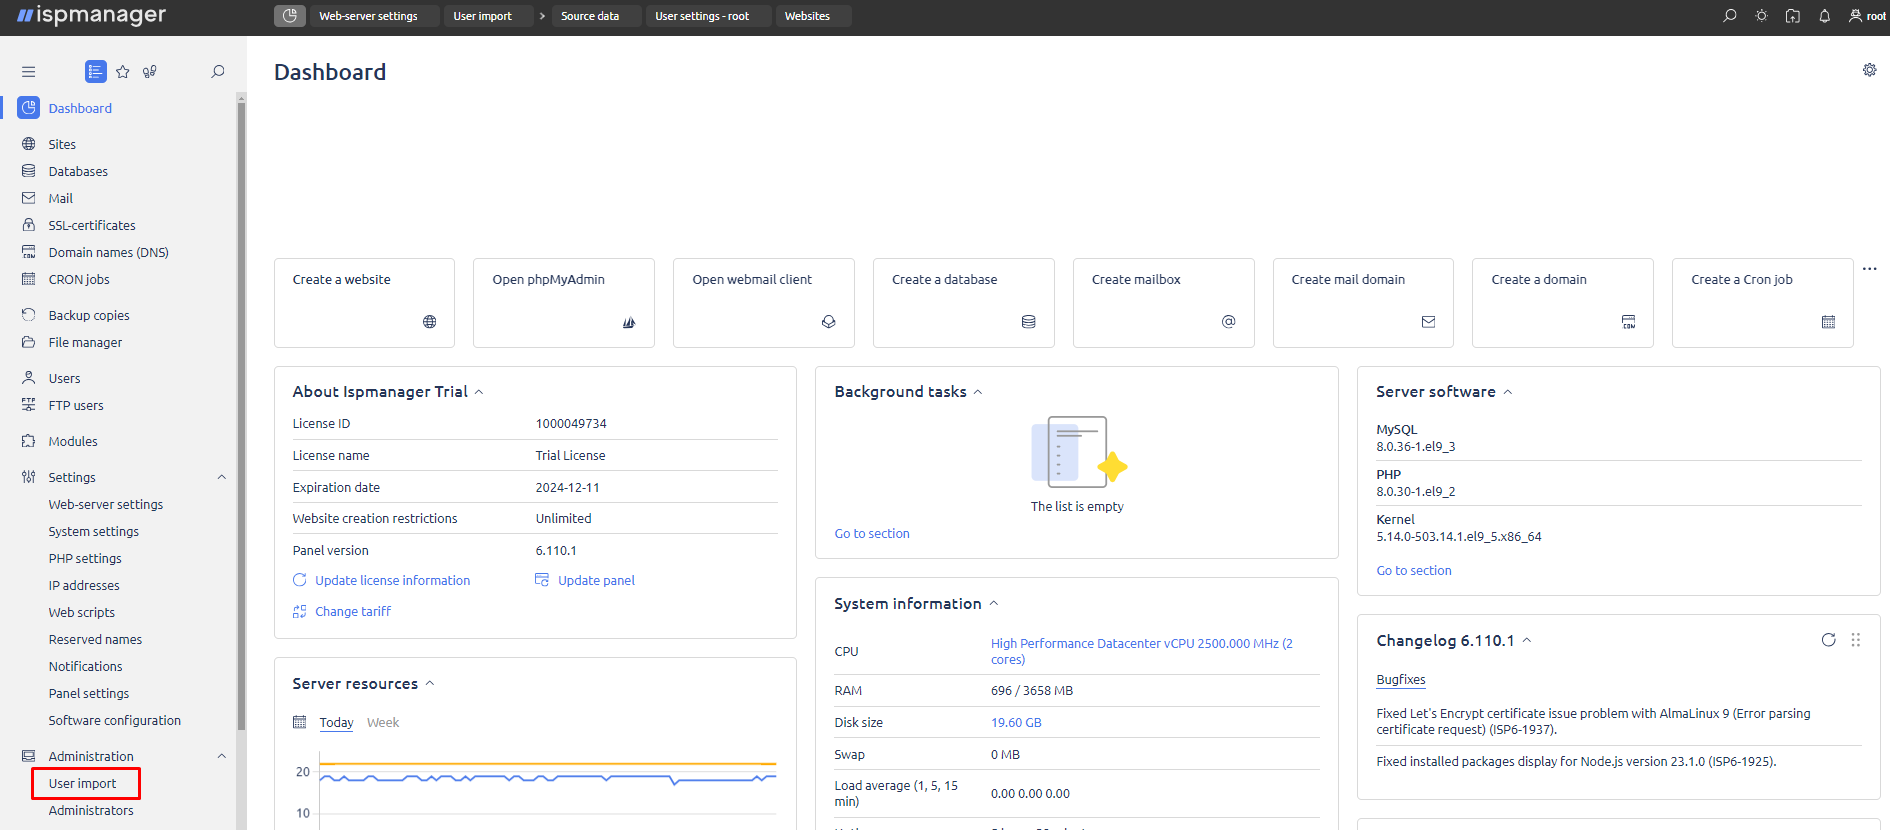Toggle light/dark theme sun icon
The height and width of the screenshot is (830, 1890).
(1762, 16)
